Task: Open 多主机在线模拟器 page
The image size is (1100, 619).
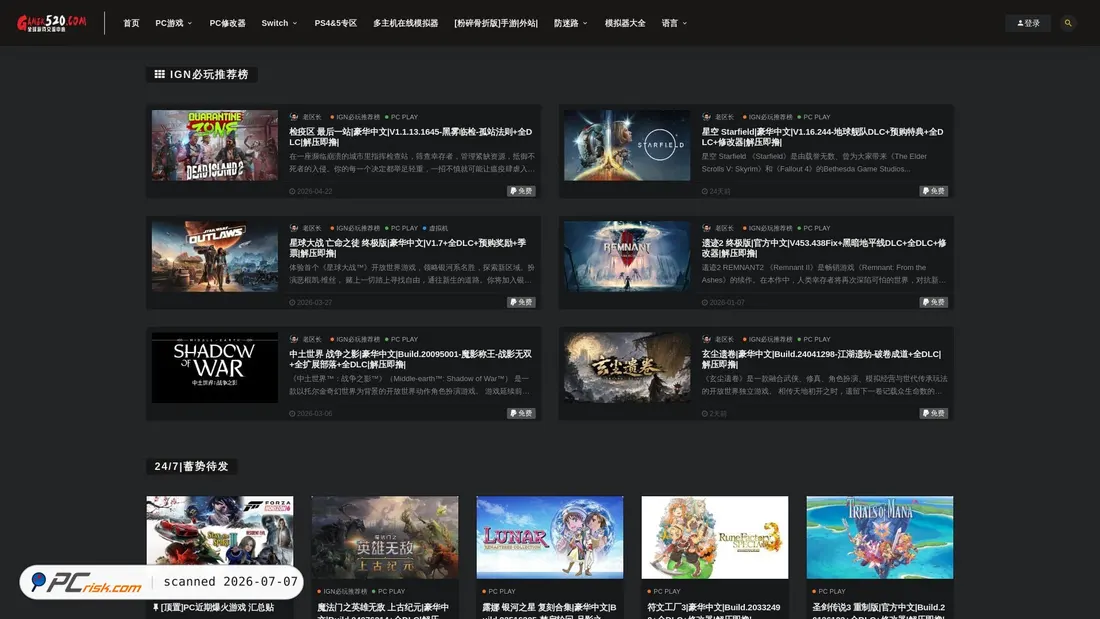Action: click(405, 23)
